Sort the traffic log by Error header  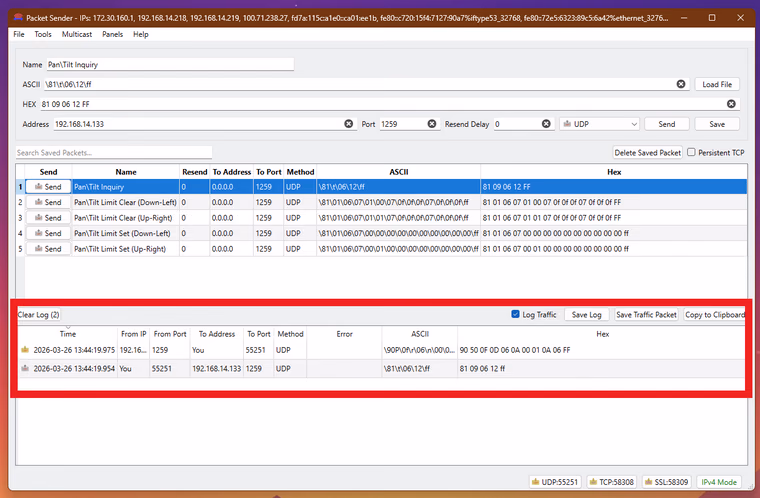(344, 334)
